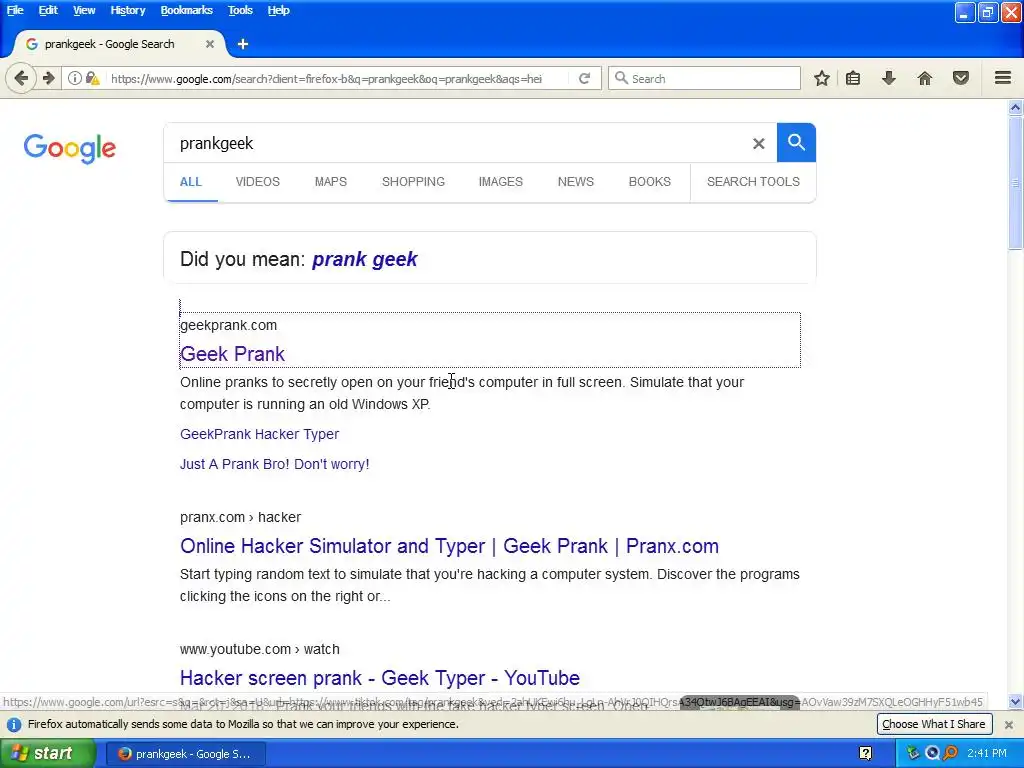The width and height of the screenshot is (1024, 768).
Task: Switch to the SHOPPING search tab
Action: point(413,182)
